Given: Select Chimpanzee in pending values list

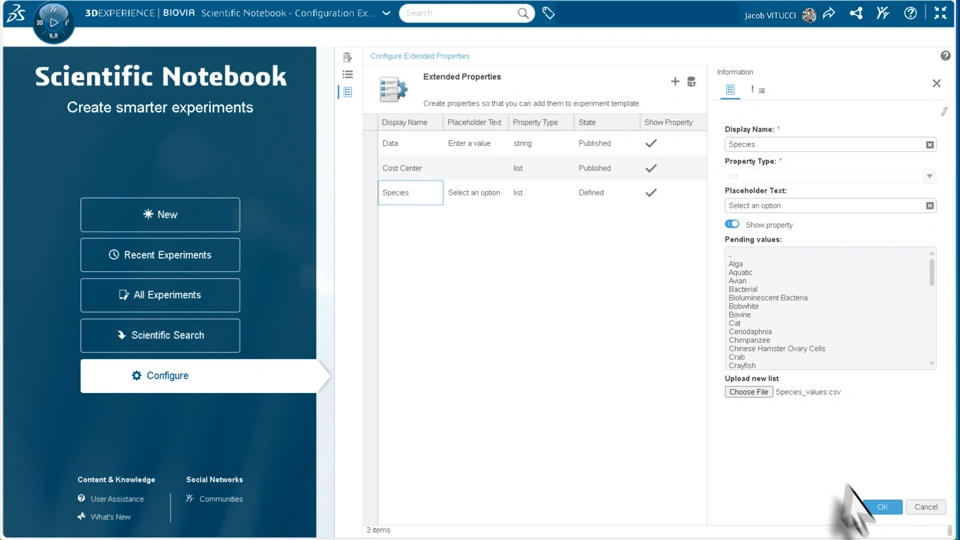Looking at the screenshot, I should point(749,340).
